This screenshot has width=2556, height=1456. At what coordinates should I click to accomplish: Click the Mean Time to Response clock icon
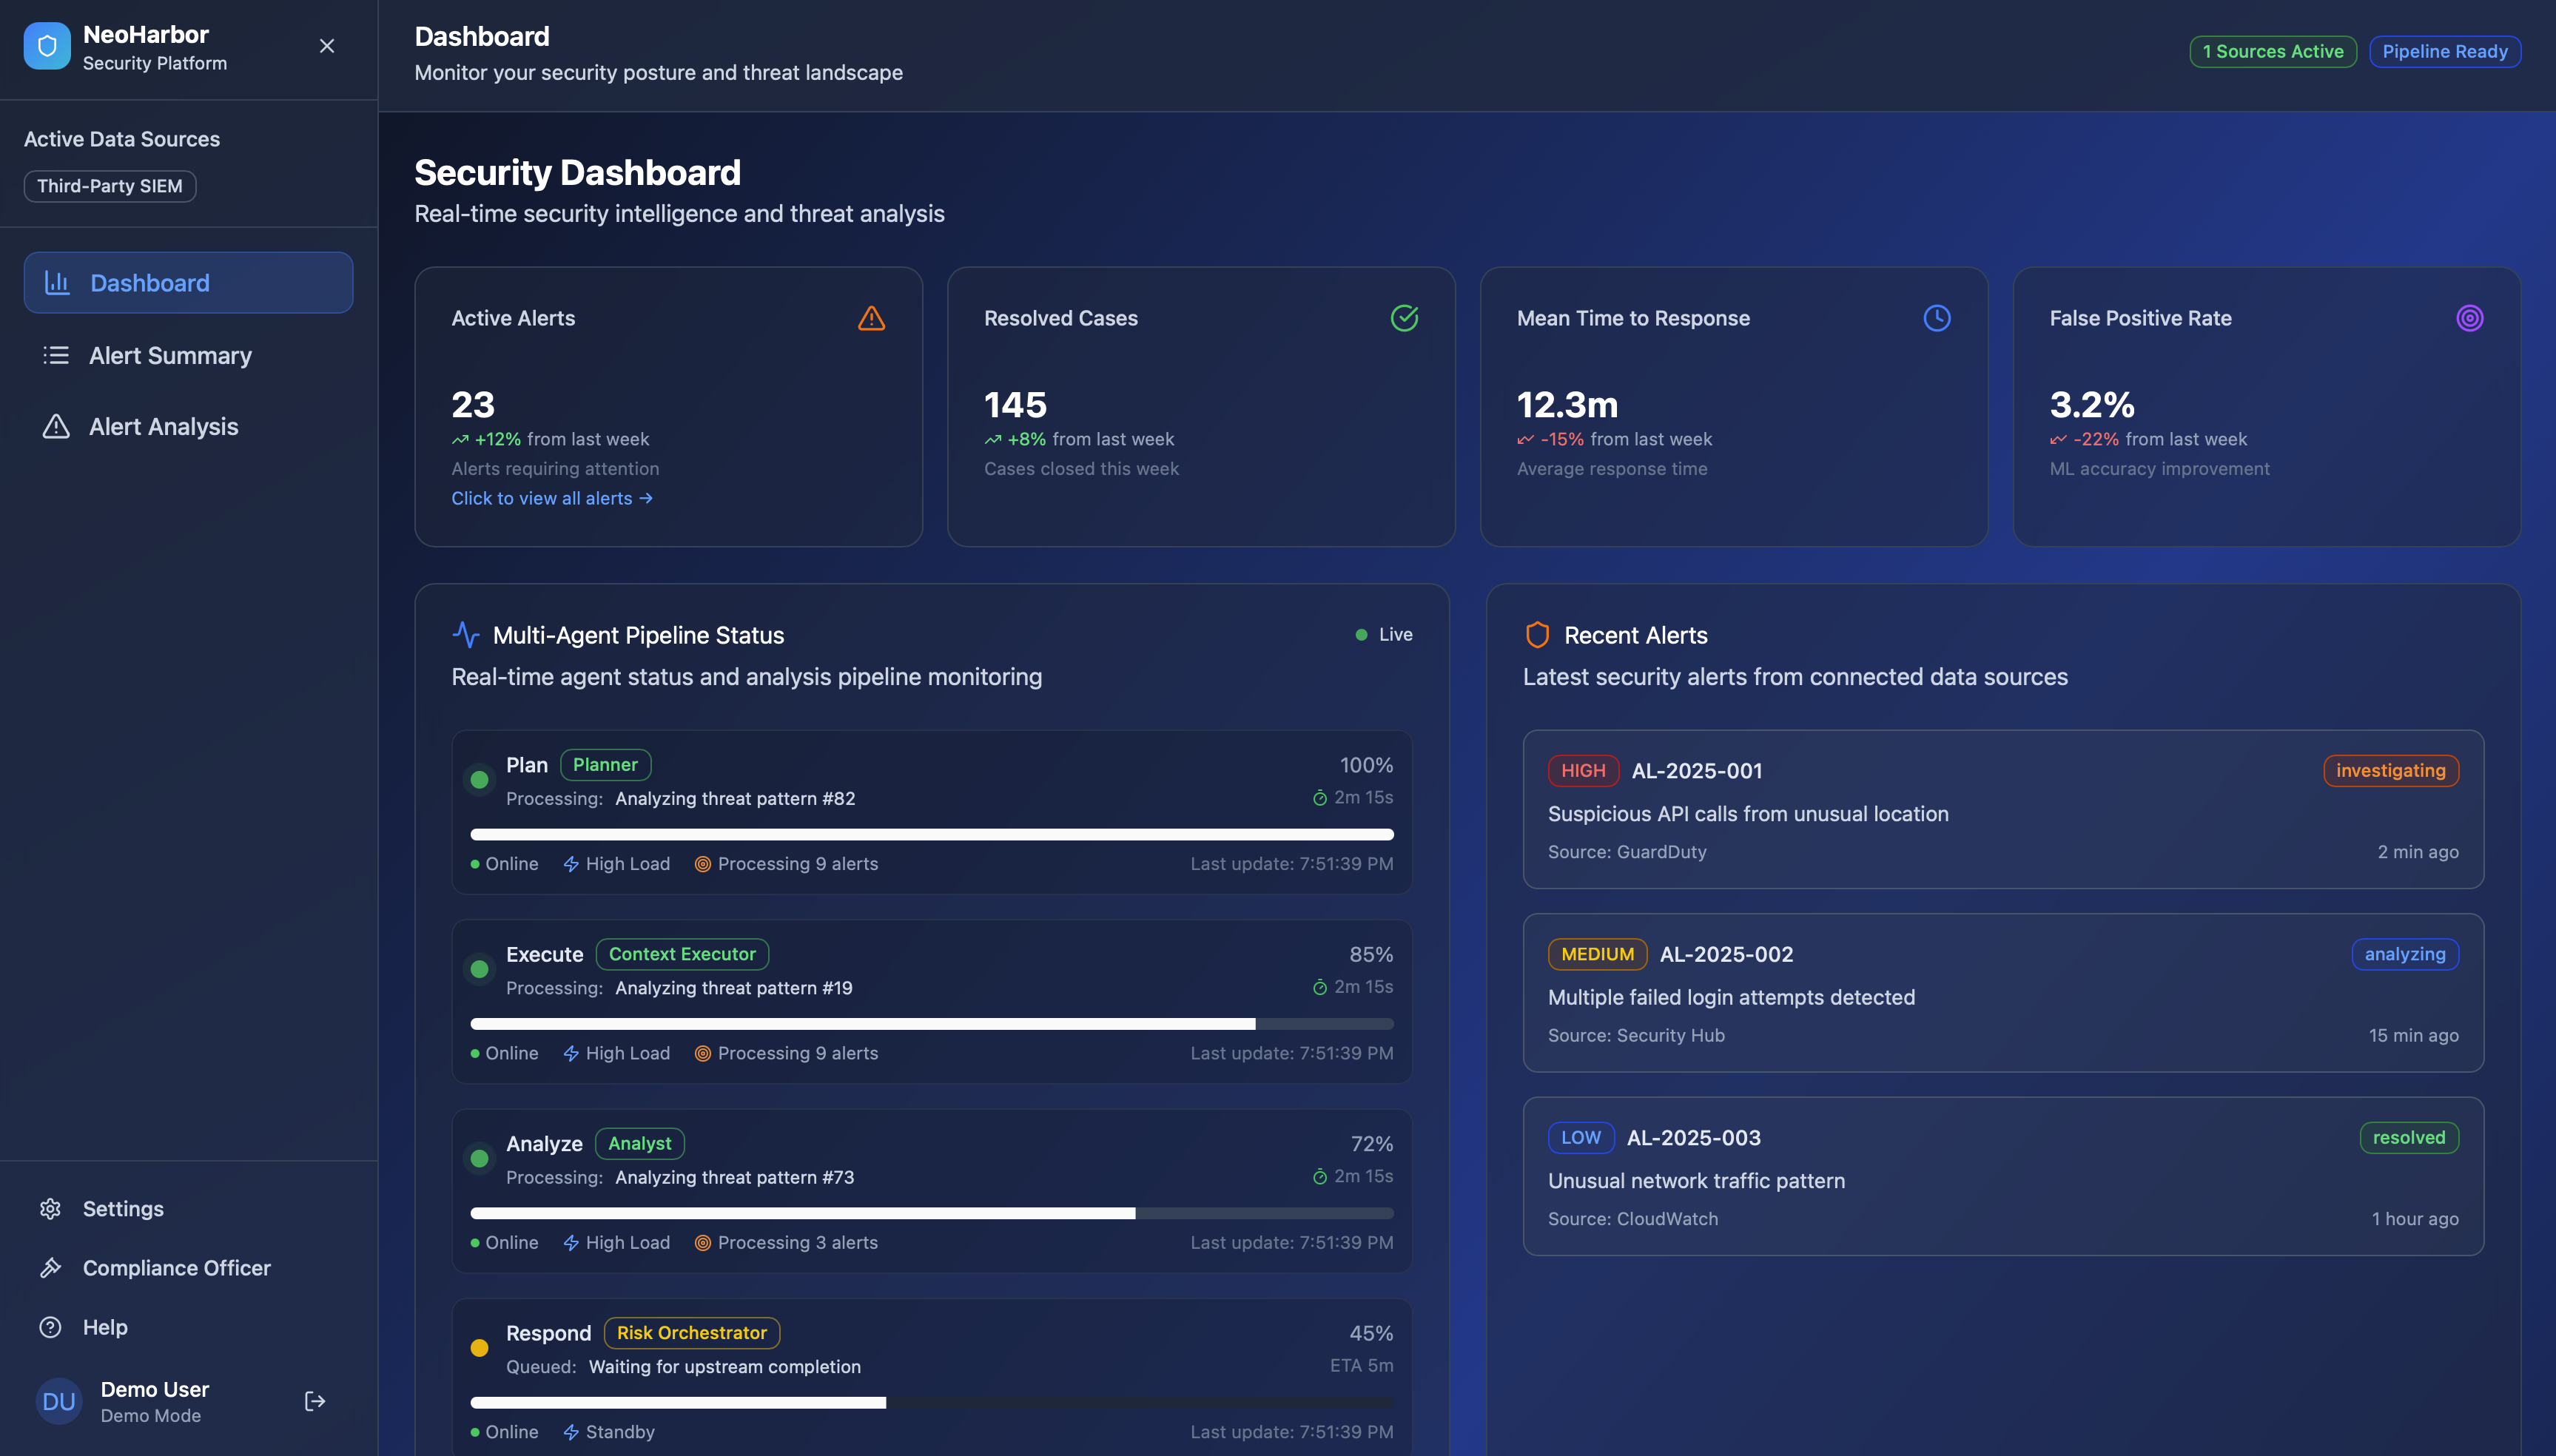pos(1936,318)
